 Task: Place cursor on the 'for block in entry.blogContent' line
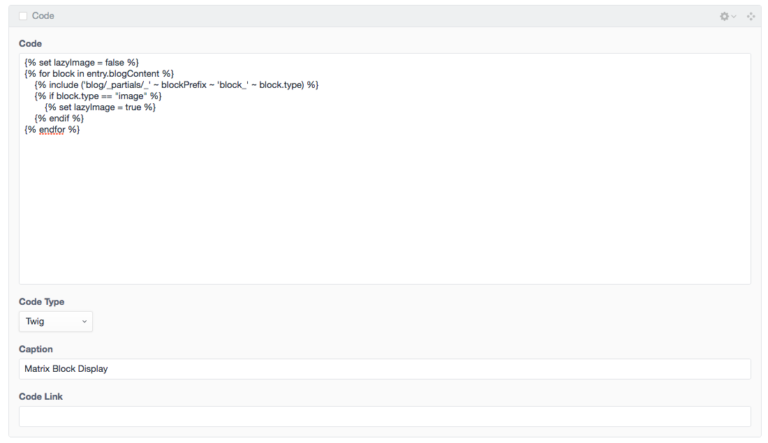(x=100, y=73)
